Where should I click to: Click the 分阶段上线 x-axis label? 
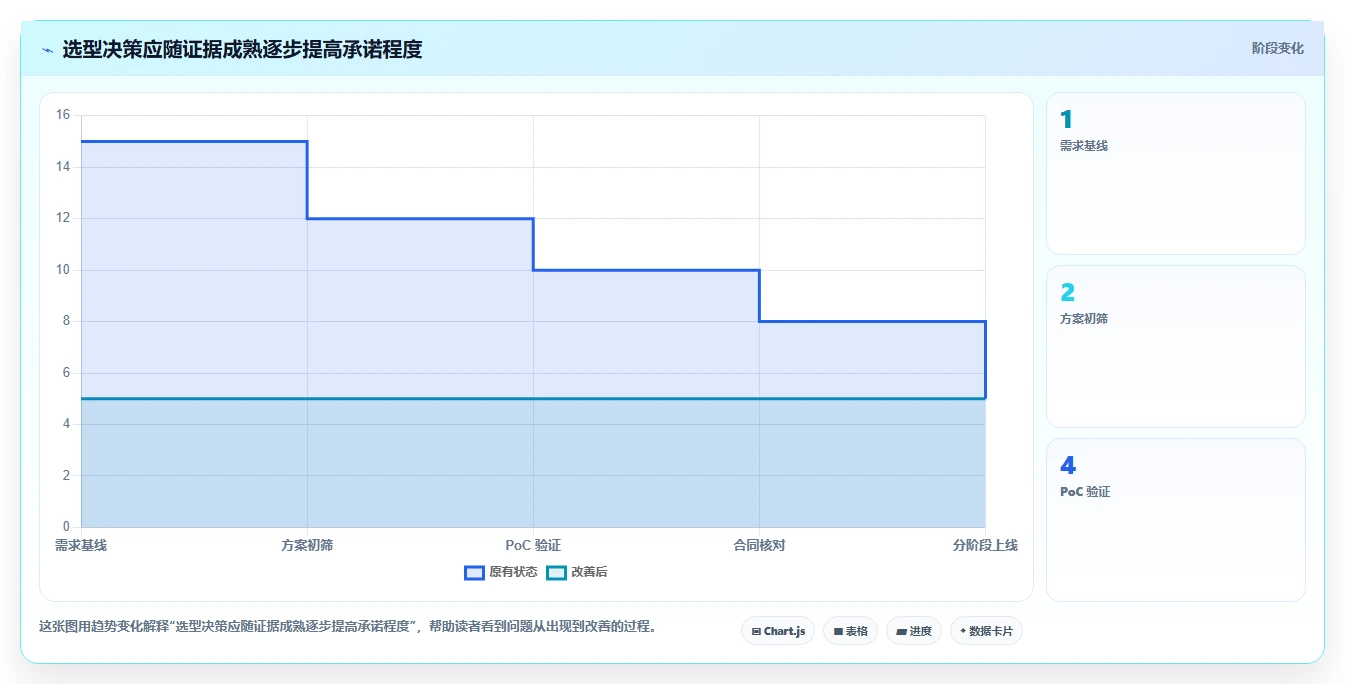click(985, 545)
